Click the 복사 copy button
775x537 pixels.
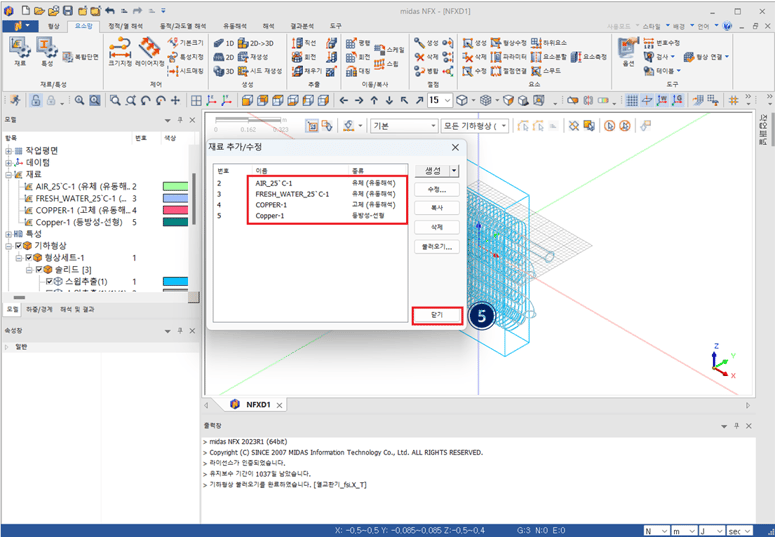point(437,208)
